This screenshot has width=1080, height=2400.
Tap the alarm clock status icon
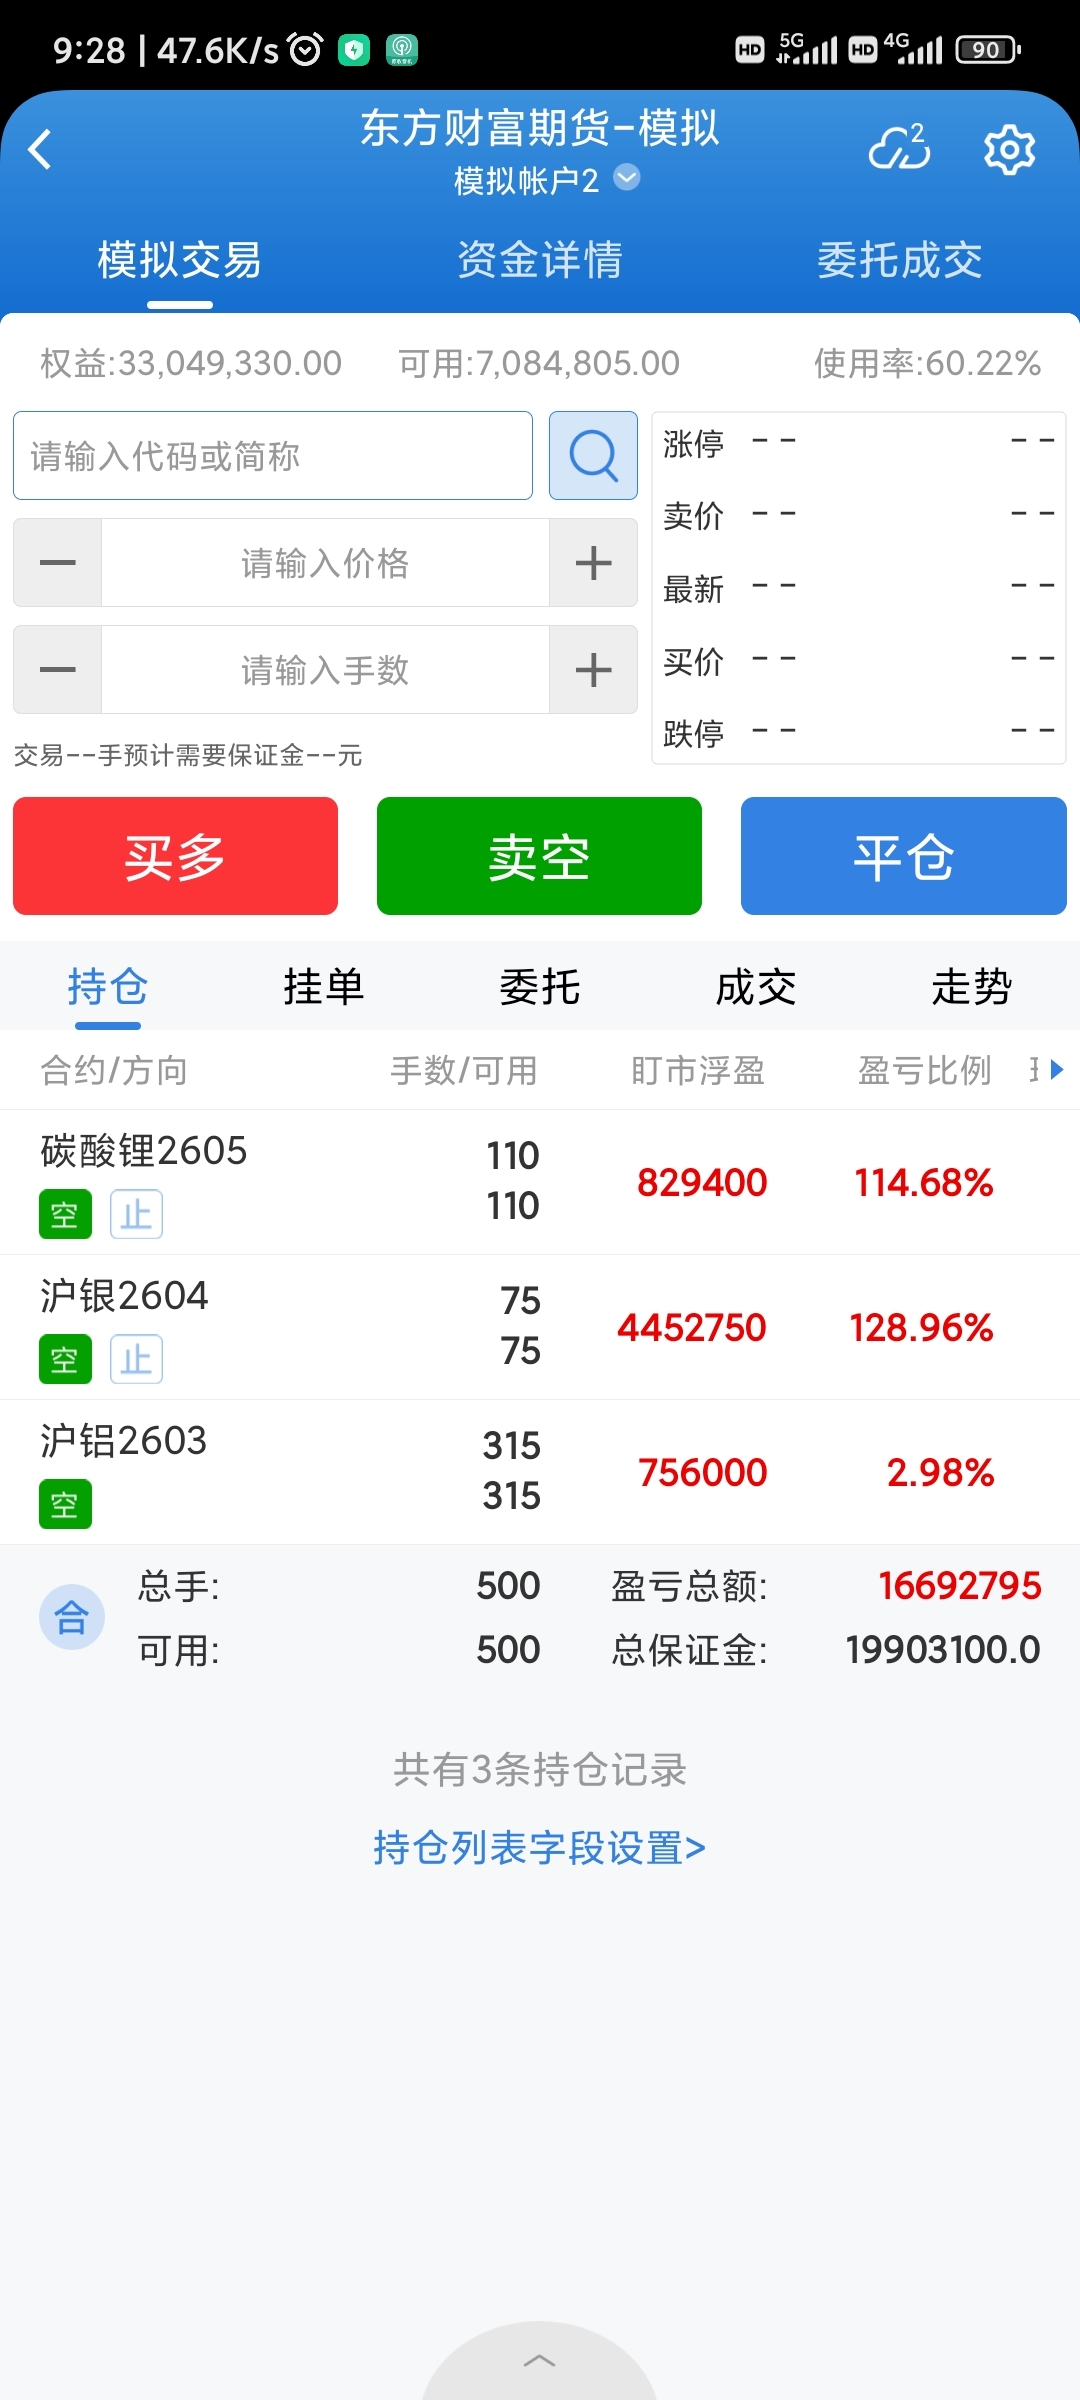pyautogui.click(x=305, y=49)
